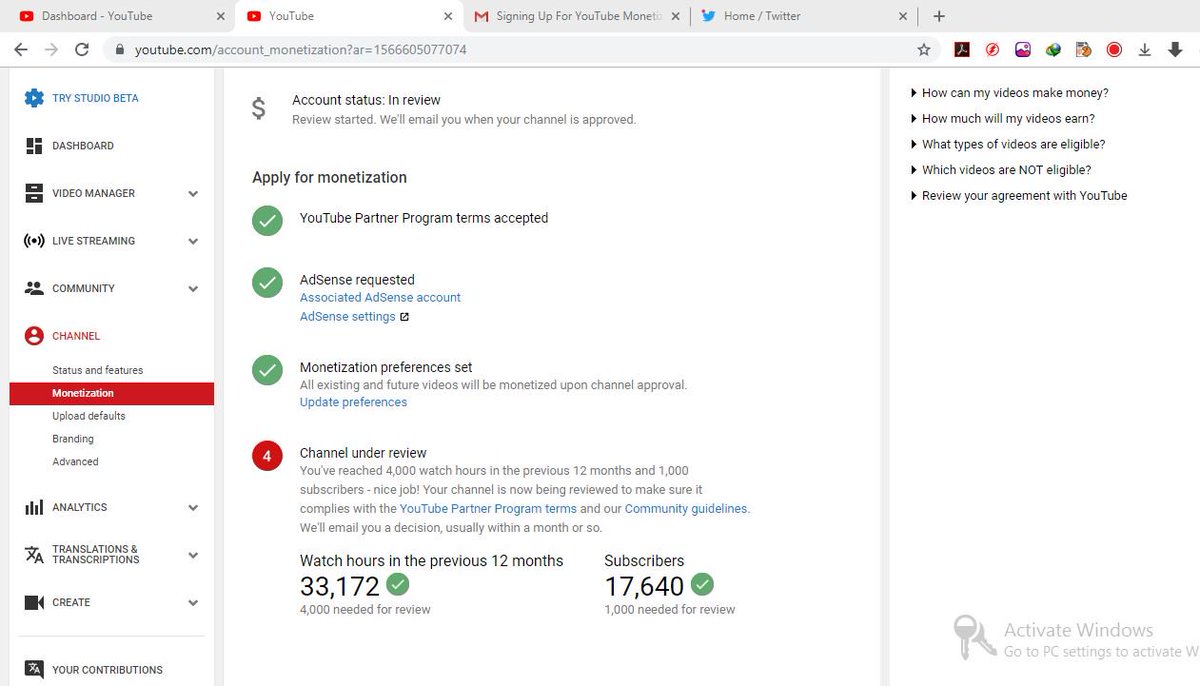This screenshot has height=686, width=1200.
Task: Open a new browser tab with plus
Action: [939, 16]
